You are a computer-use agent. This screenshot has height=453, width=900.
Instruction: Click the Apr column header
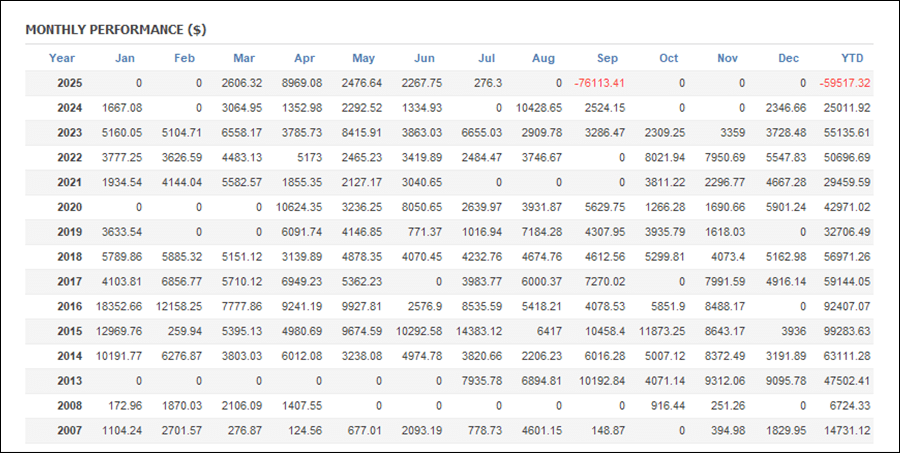point(304,58)
